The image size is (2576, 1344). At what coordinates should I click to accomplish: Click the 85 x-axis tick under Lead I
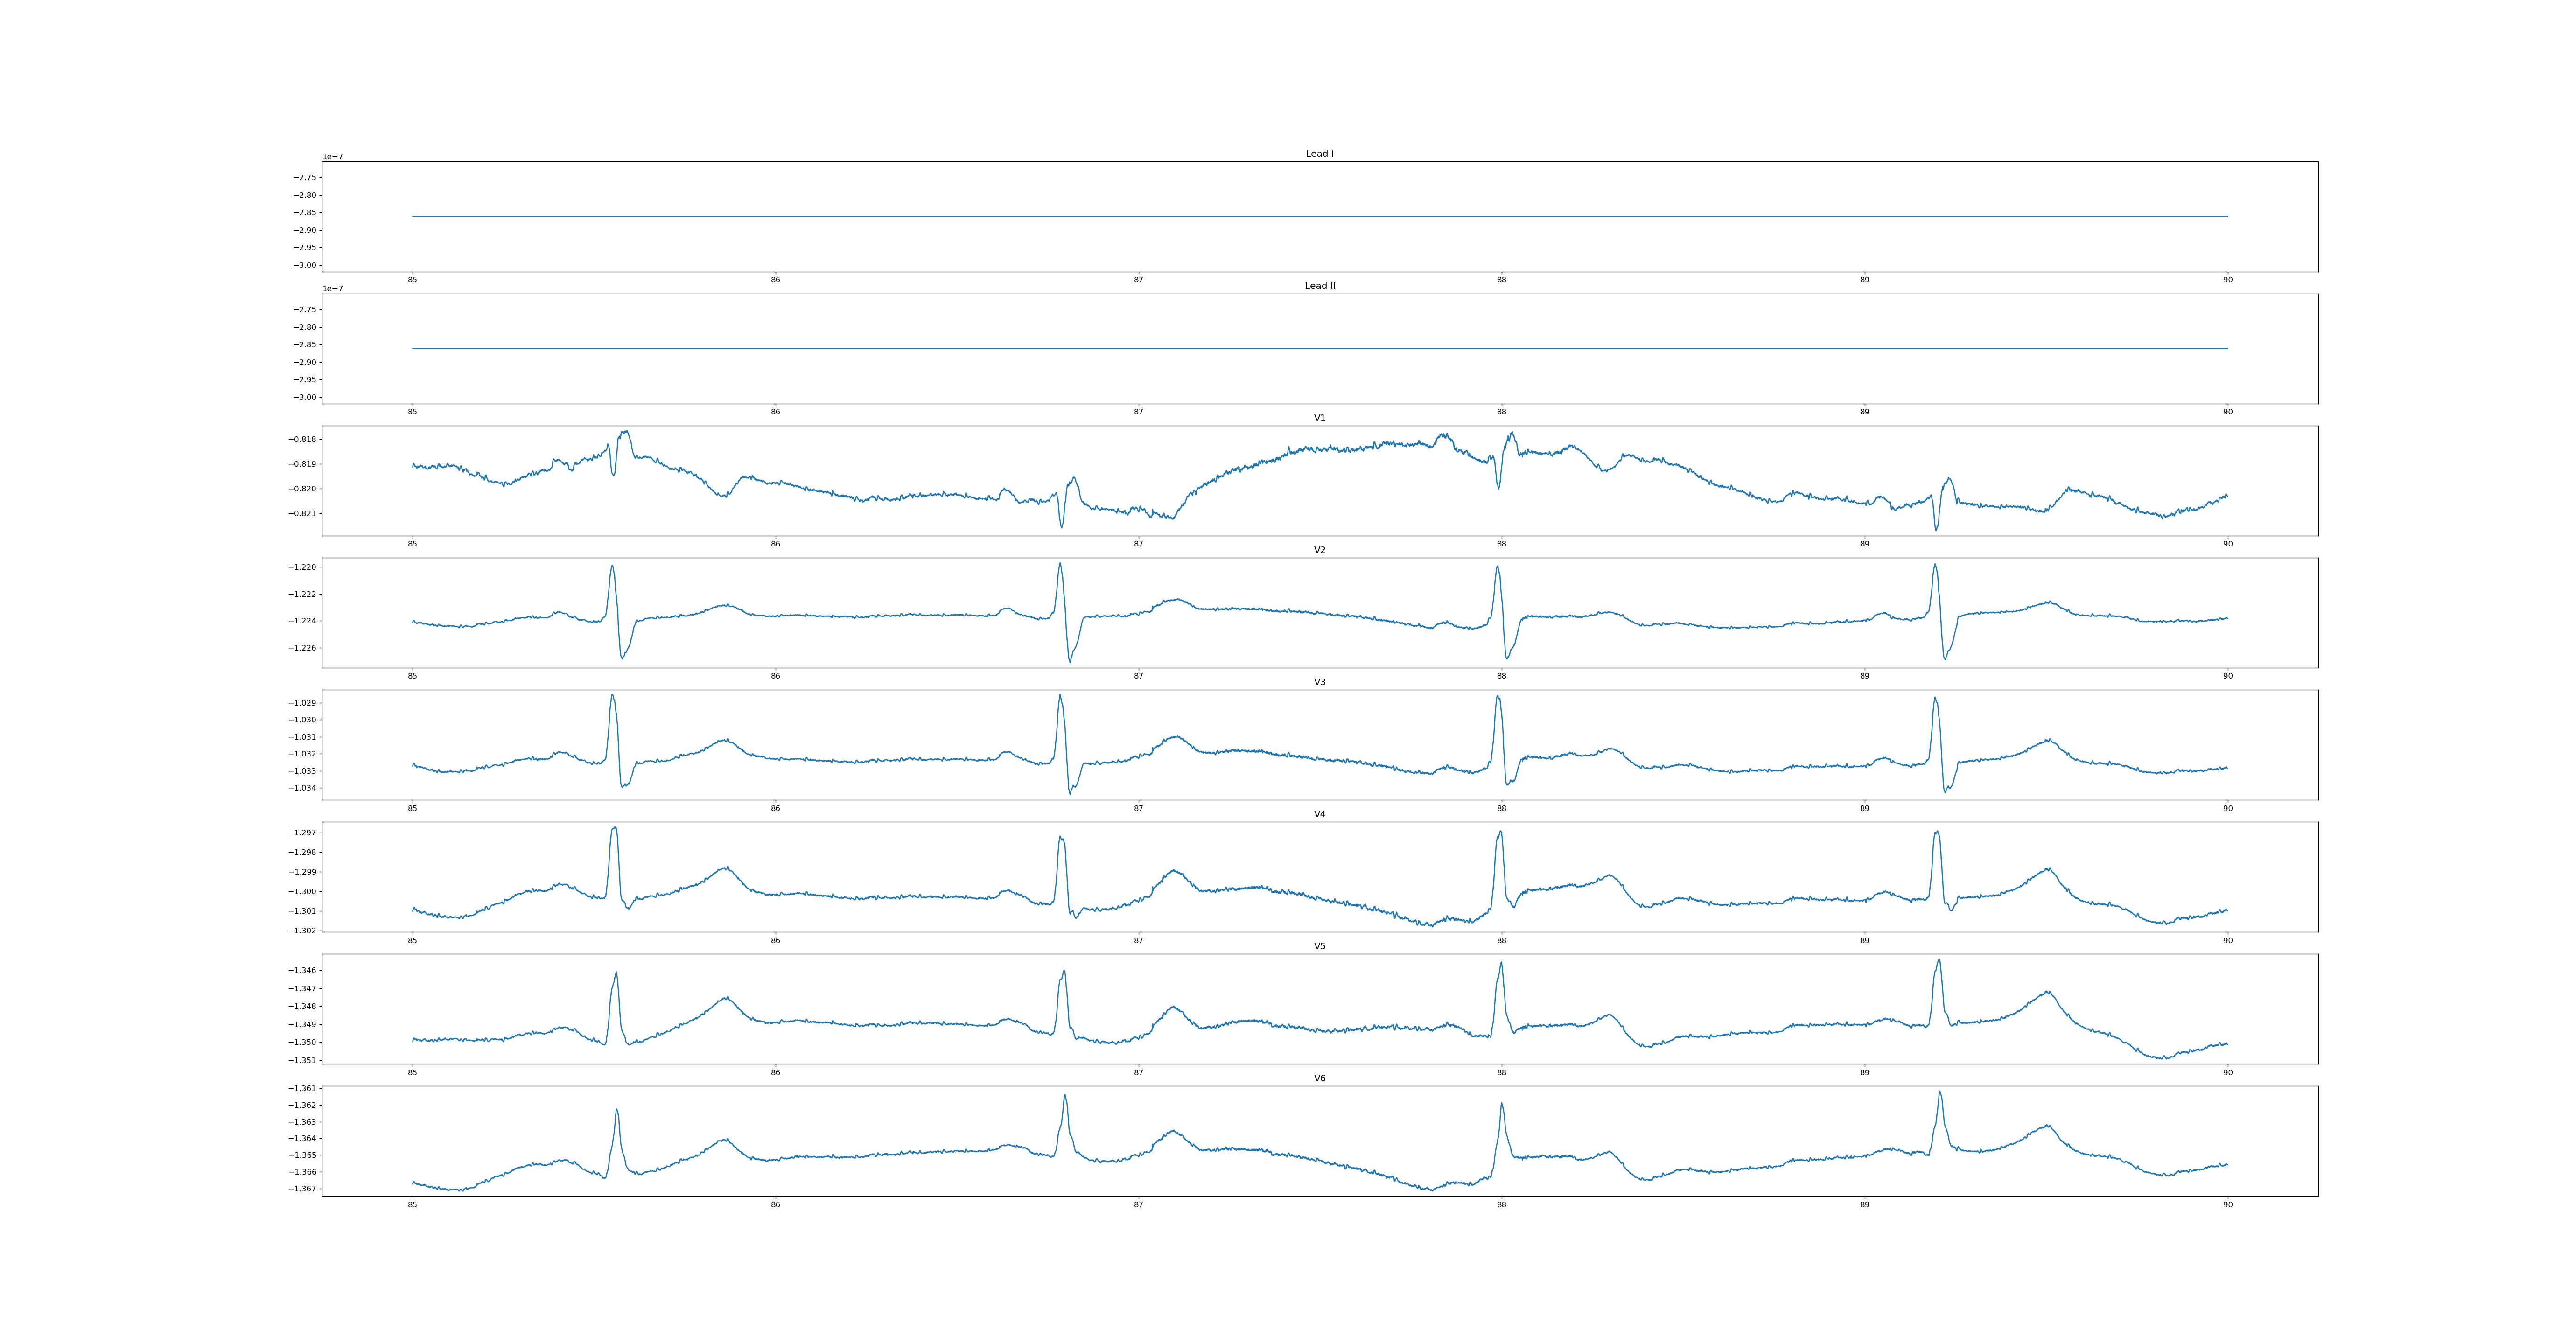(412, 280)
